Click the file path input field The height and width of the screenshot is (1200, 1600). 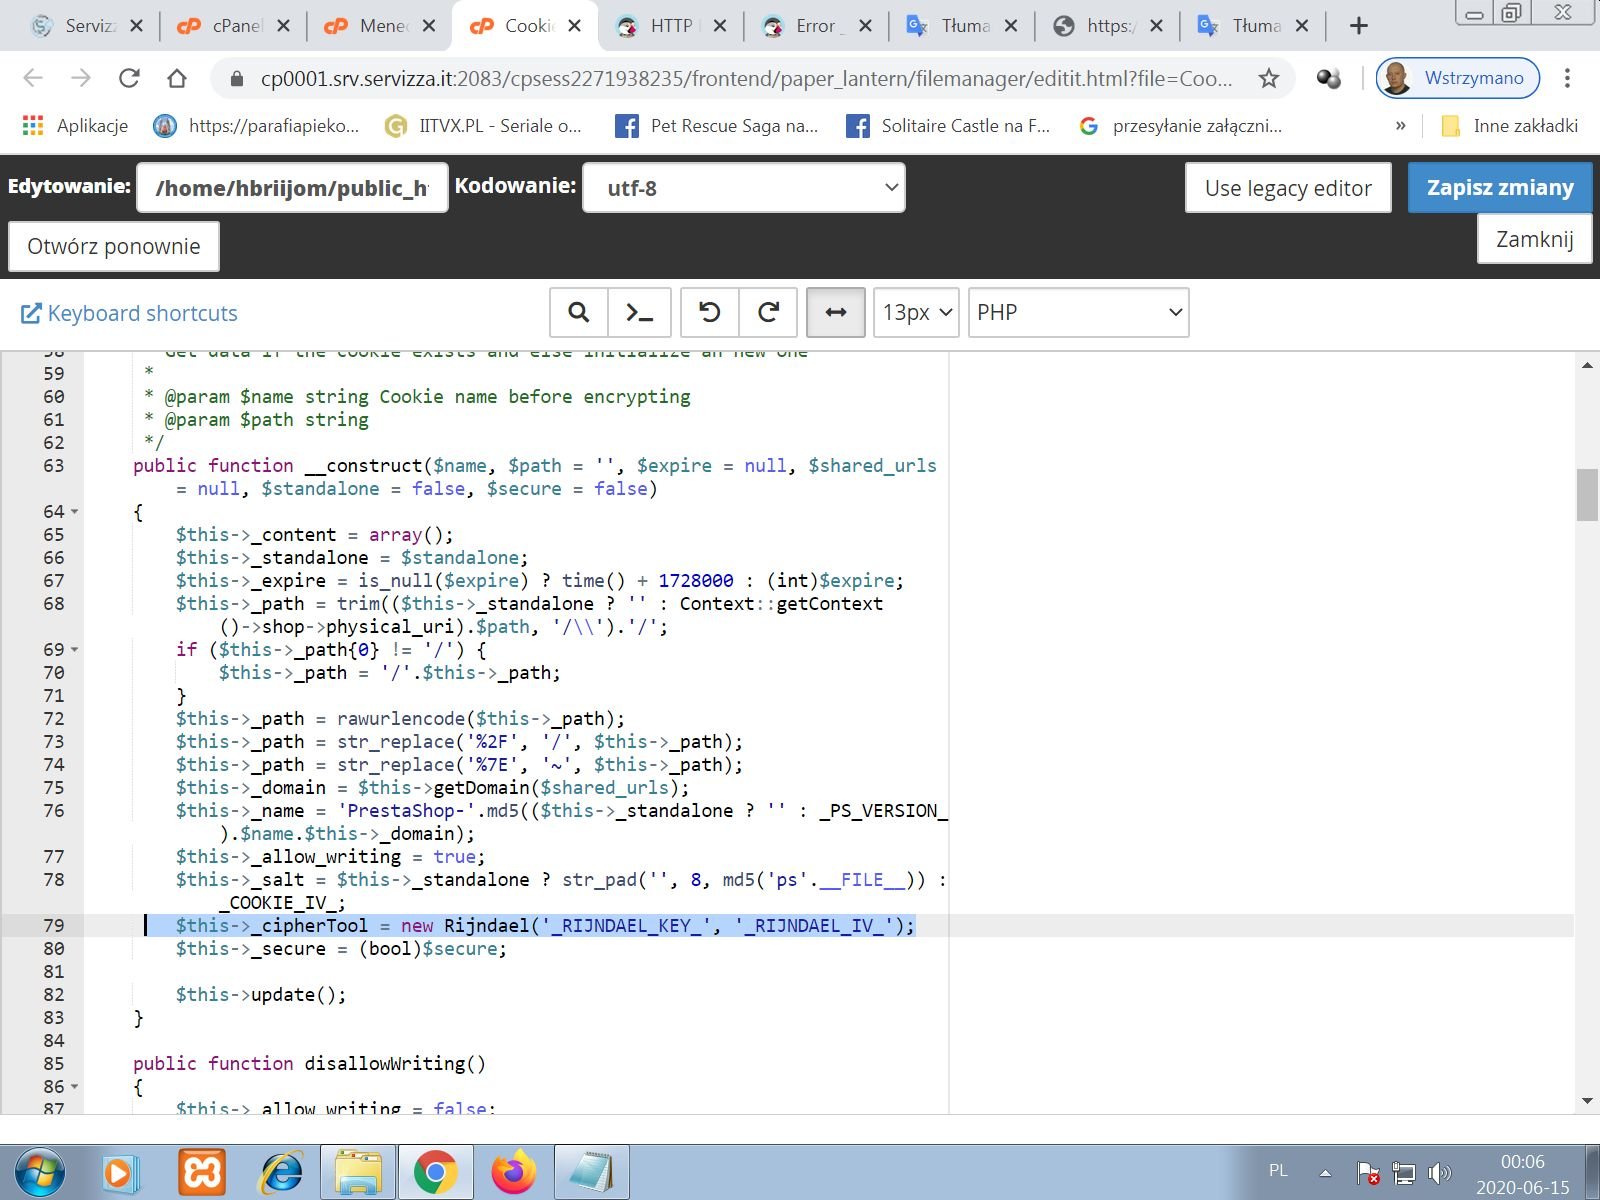point(292,188)
